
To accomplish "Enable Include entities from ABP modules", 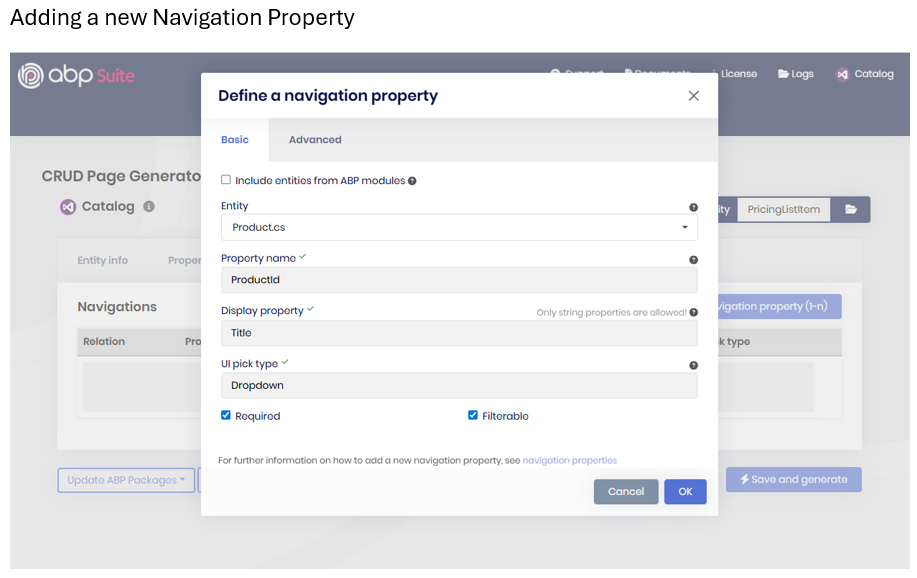I will 226,180.
